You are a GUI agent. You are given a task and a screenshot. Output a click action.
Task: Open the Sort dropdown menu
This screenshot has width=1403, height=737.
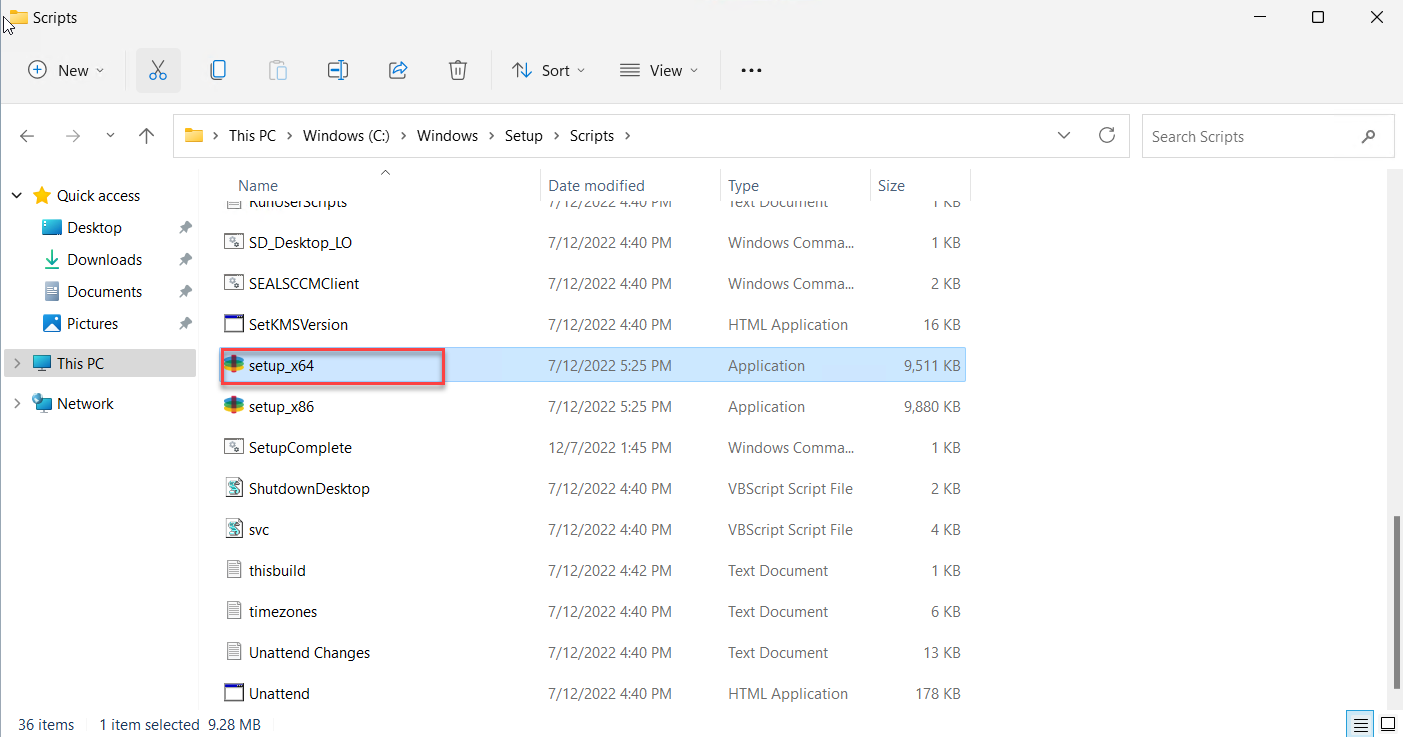(548, 70)
